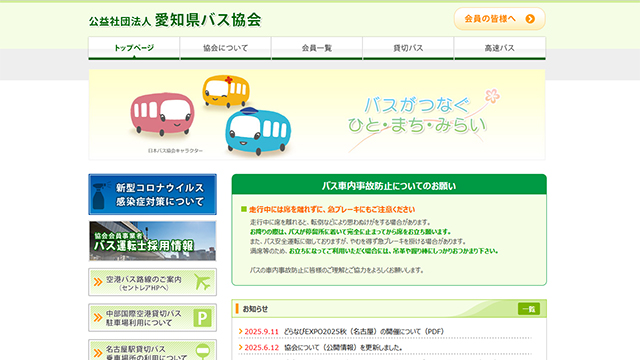
Task: Click the 2025.9.11 news date
Action: coord(261,331)
